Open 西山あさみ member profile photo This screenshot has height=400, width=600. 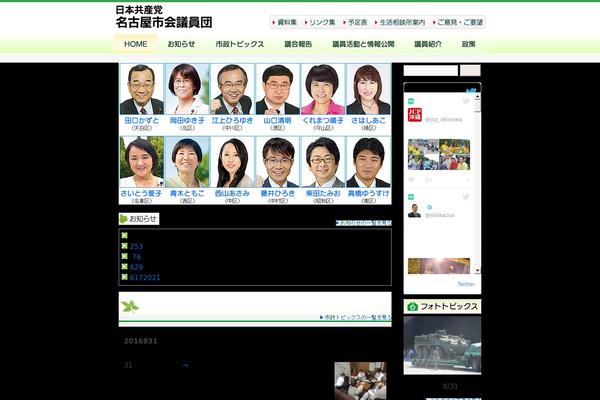point(232,162)
